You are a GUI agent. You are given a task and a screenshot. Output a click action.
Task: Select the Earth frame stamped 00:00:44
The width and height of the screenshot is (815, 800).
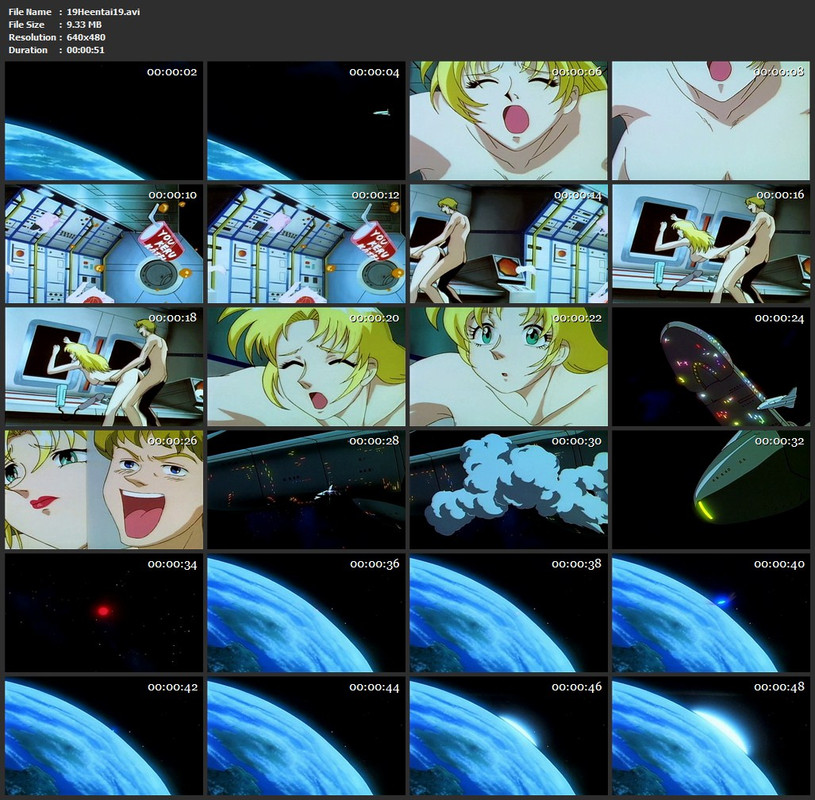(306, 736)
